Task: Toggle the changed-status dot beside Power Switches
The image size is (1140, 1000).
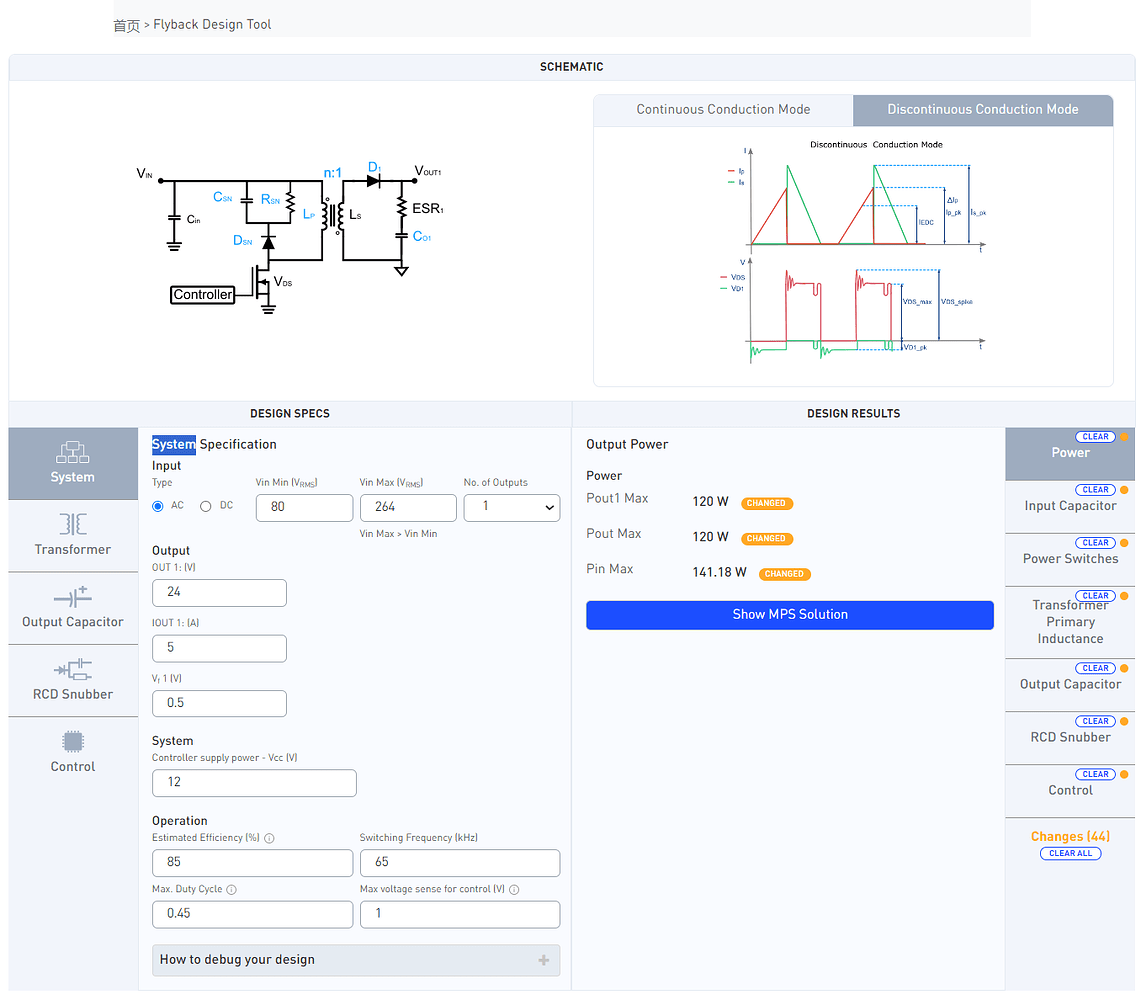Action: (1123, 542)
